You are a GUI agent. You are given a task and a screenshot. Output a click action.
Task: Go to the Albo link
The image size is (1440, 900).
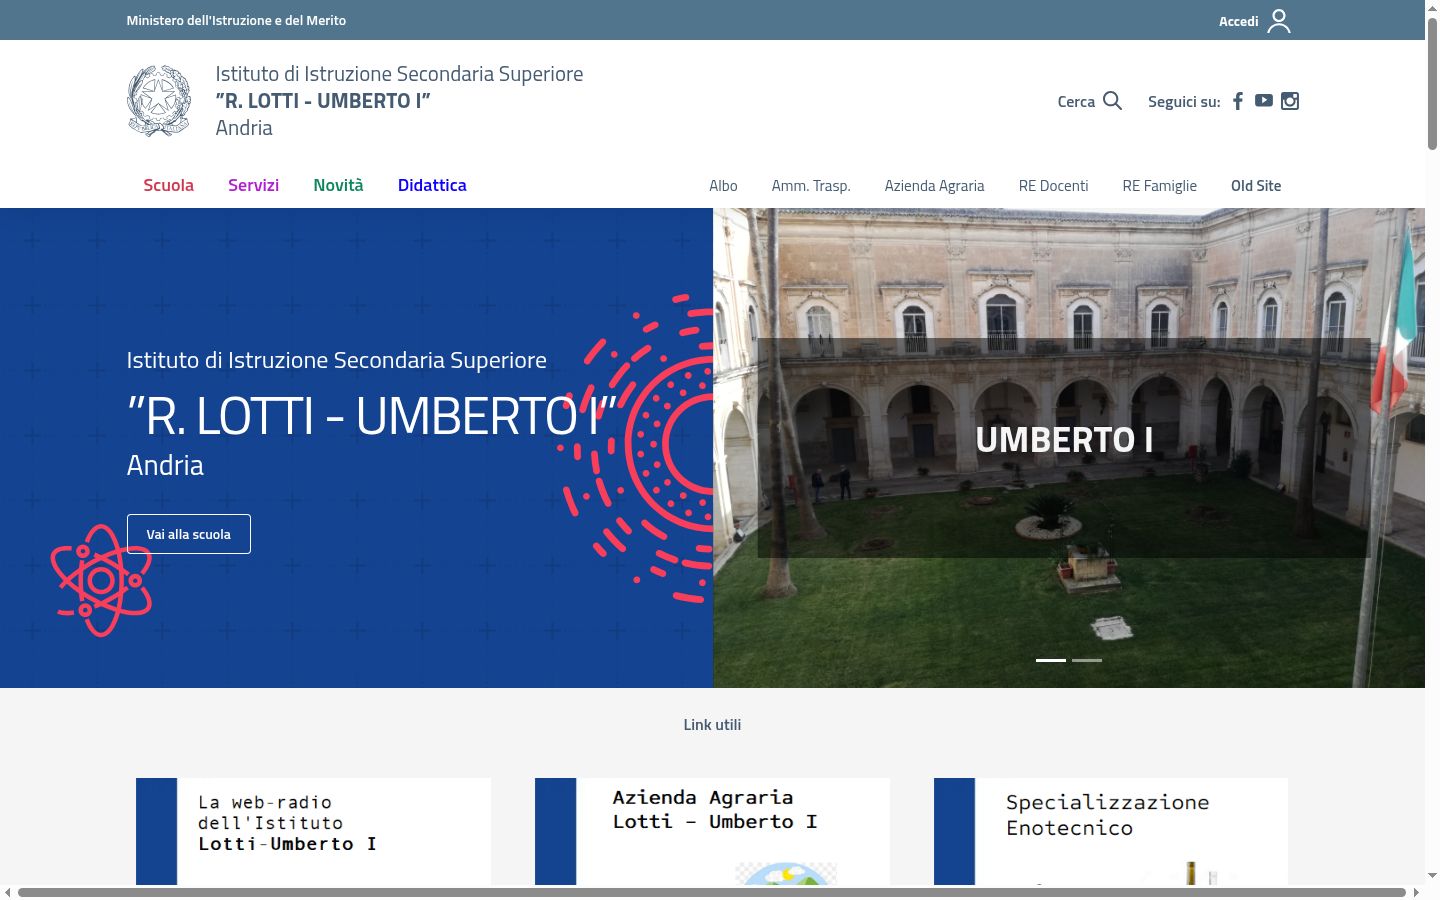723,186
